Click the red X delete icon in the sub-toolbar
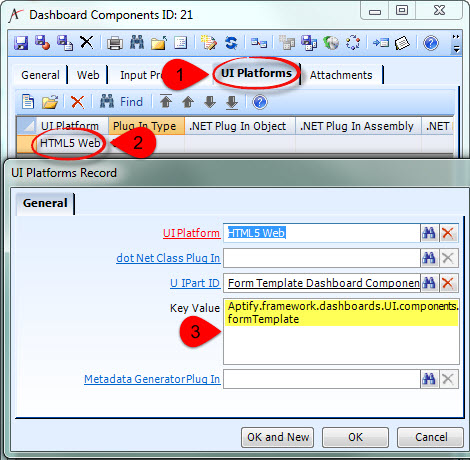This screenshot has width=470, height=460. pos(78,102)
